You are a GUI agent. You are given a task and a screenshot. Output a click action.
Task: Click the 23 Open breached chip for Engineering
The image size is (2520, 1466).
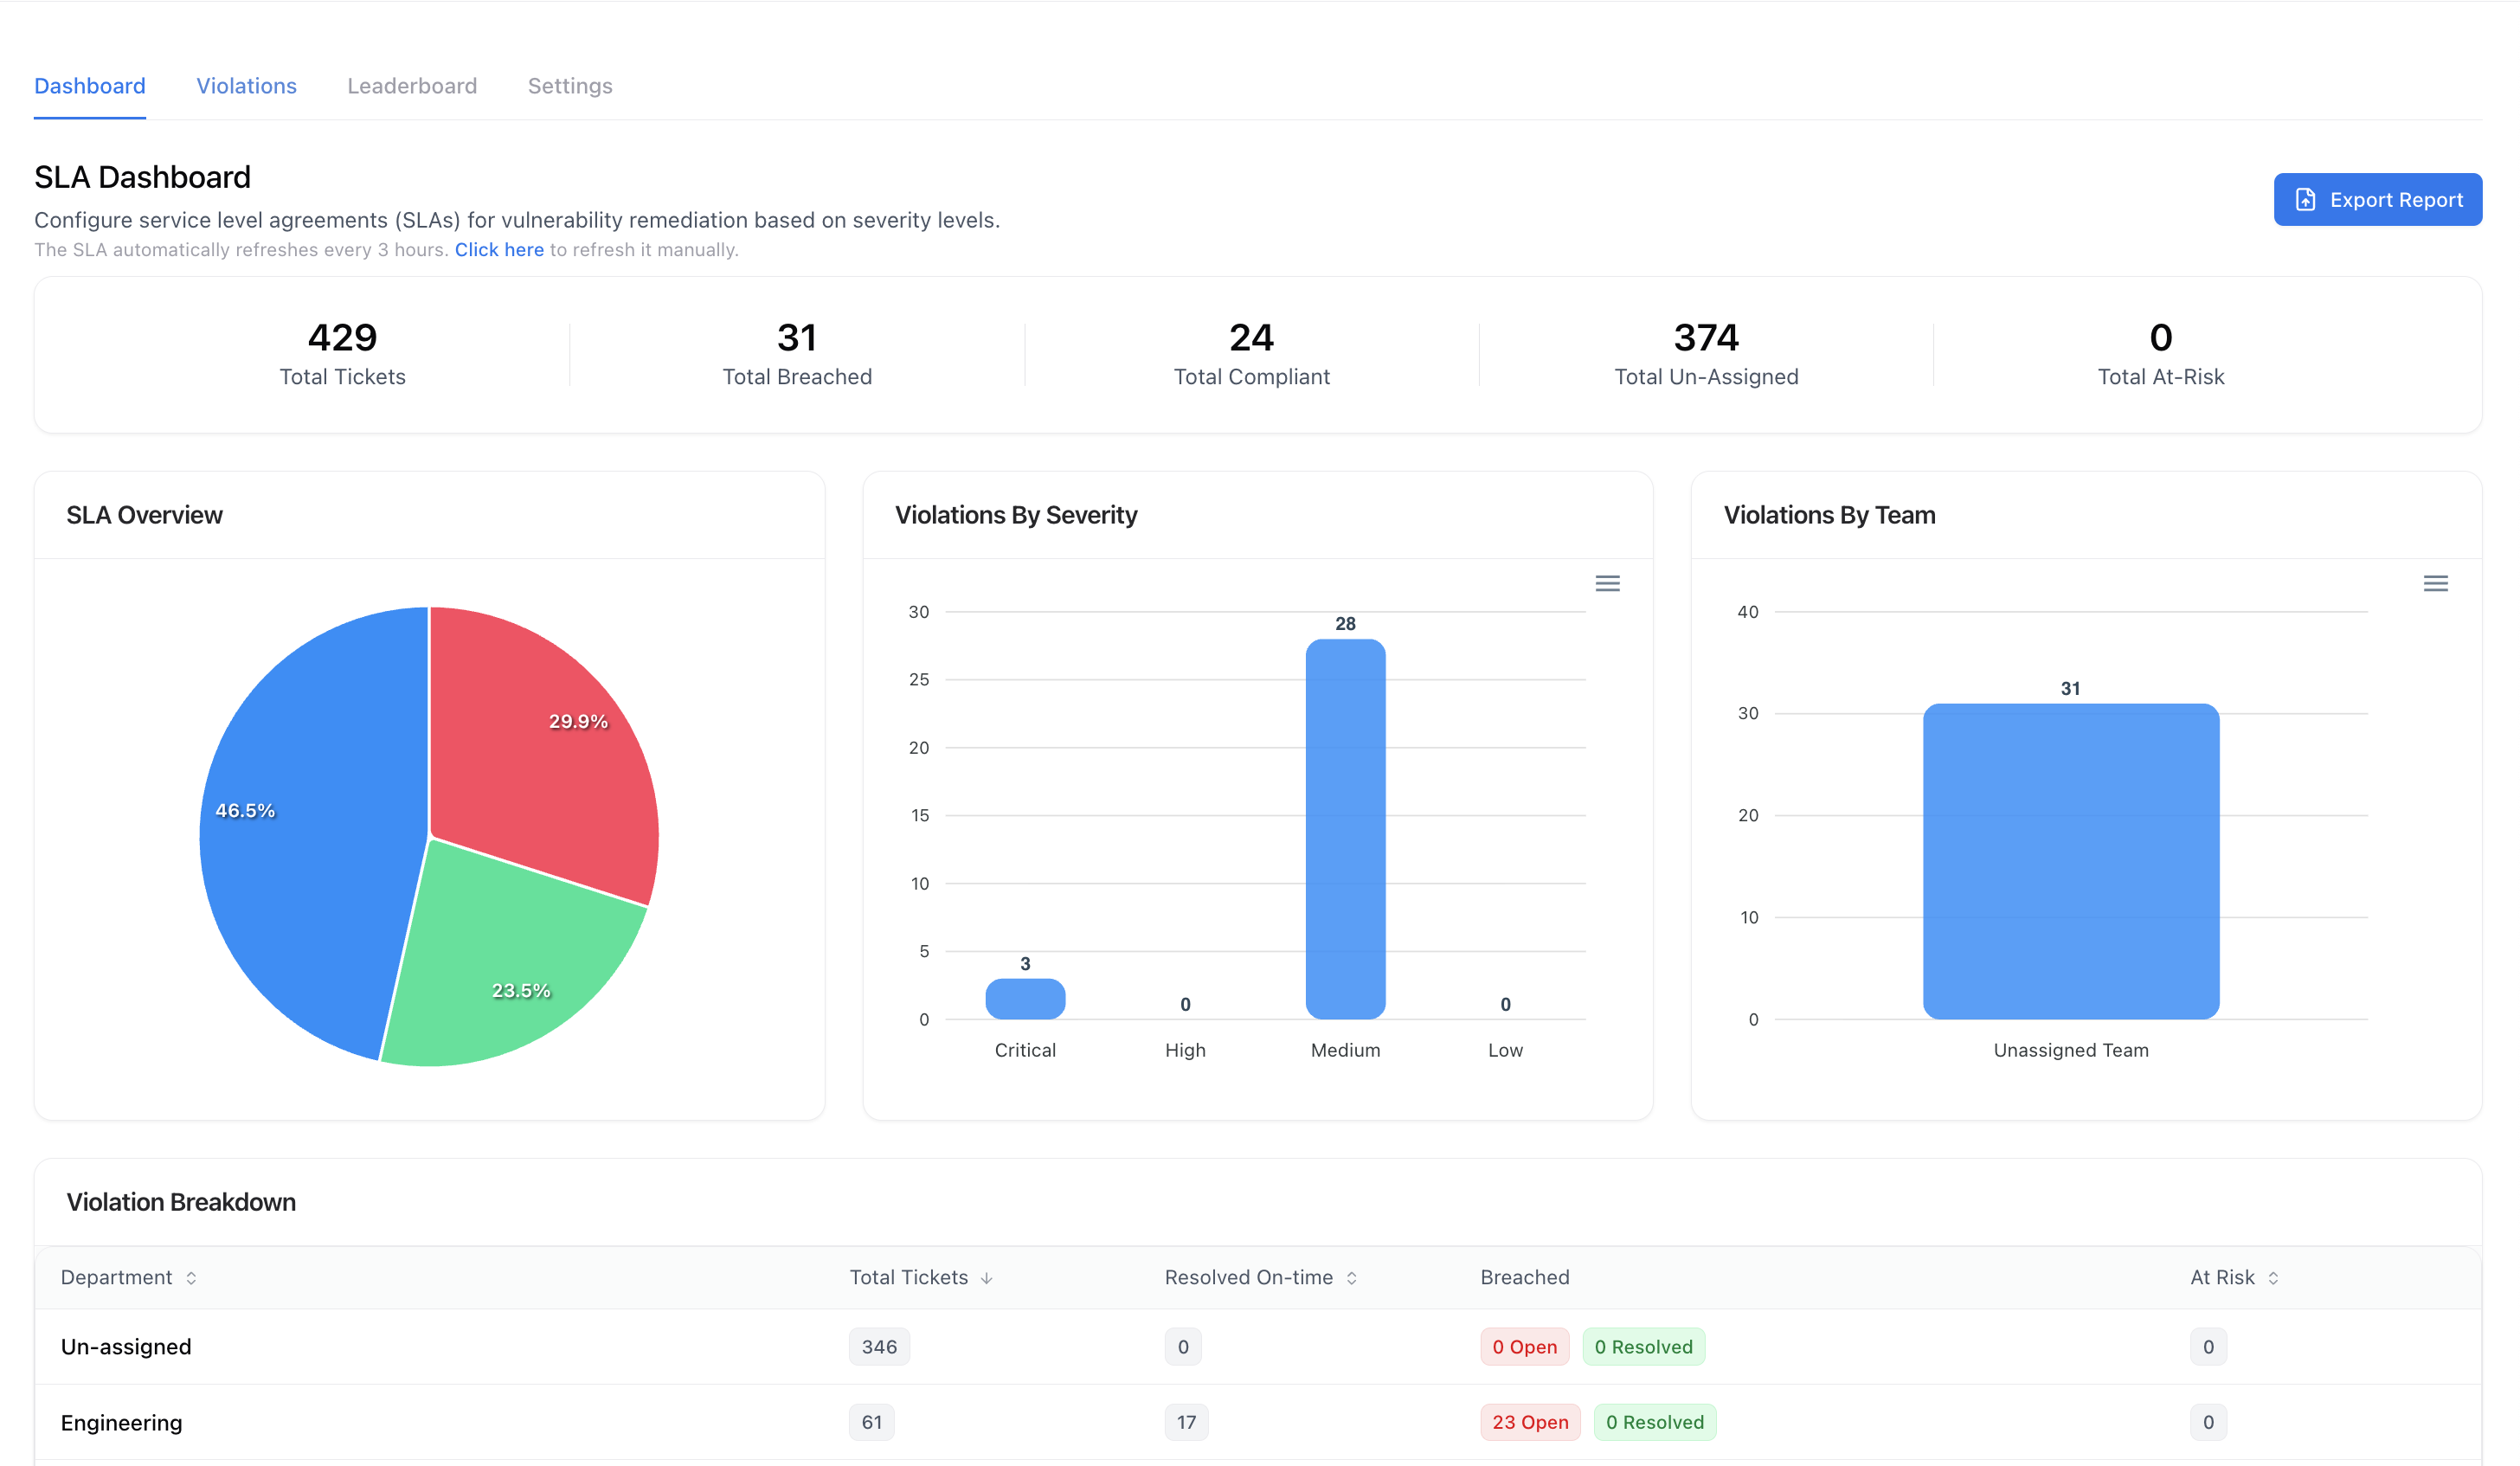(x=1529, y=1421)
